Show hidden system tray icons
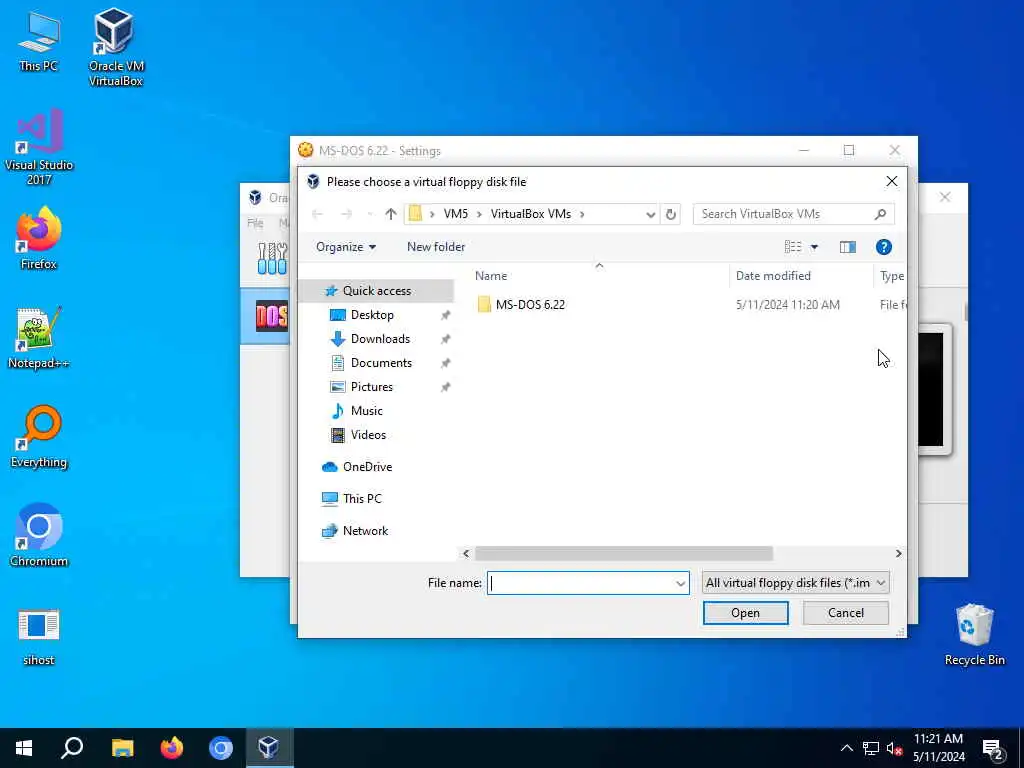Image resolution: width=1024 pixels, height=768 pixels. tap(846, 748)
